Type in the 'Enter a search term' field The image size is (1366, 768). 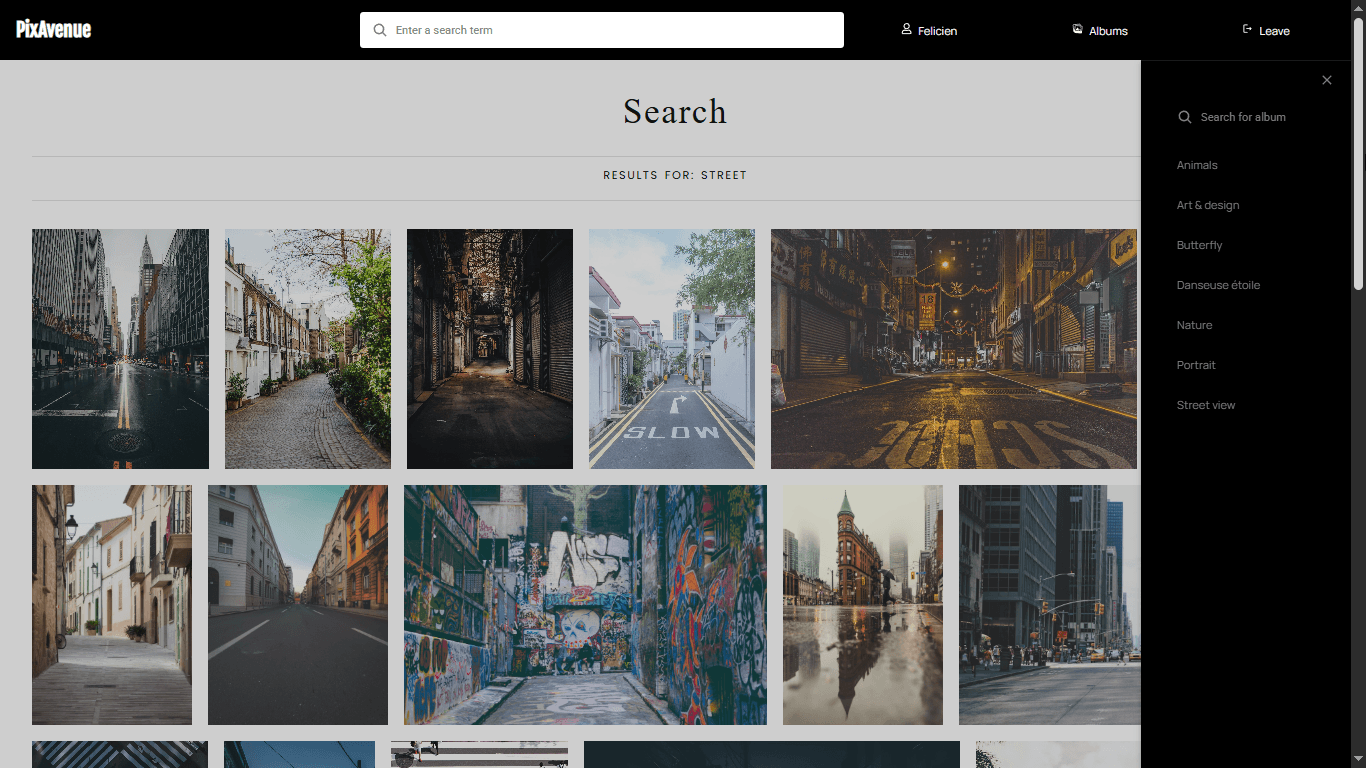point(610,30)
